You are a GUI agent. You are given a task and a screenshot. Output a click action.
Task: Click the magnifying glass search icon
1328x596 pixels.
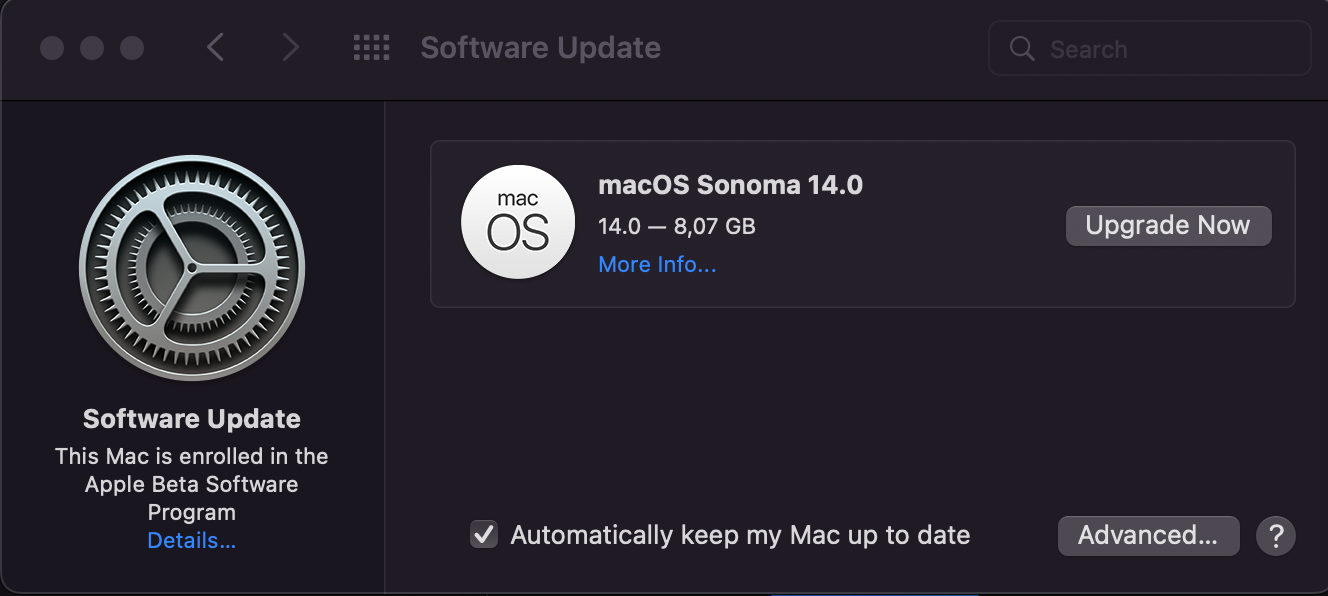[1022, 49]
